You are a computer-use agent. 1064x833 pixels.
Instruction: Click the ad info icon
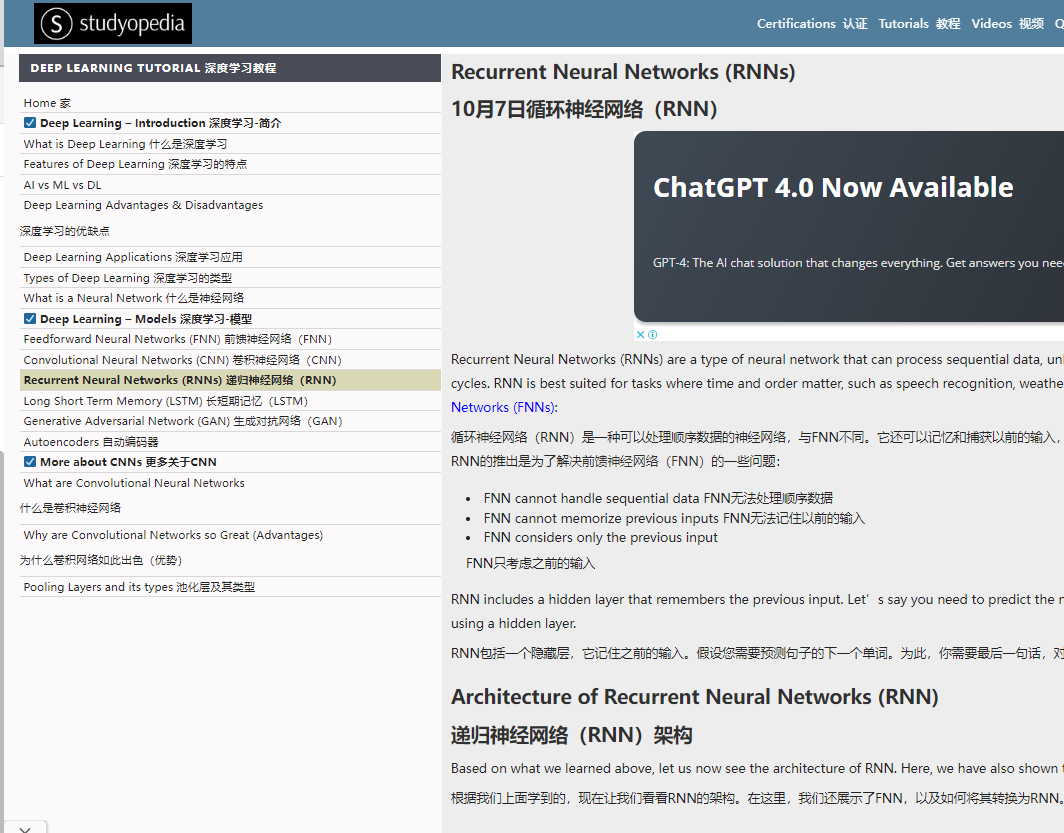coord(652,334)
